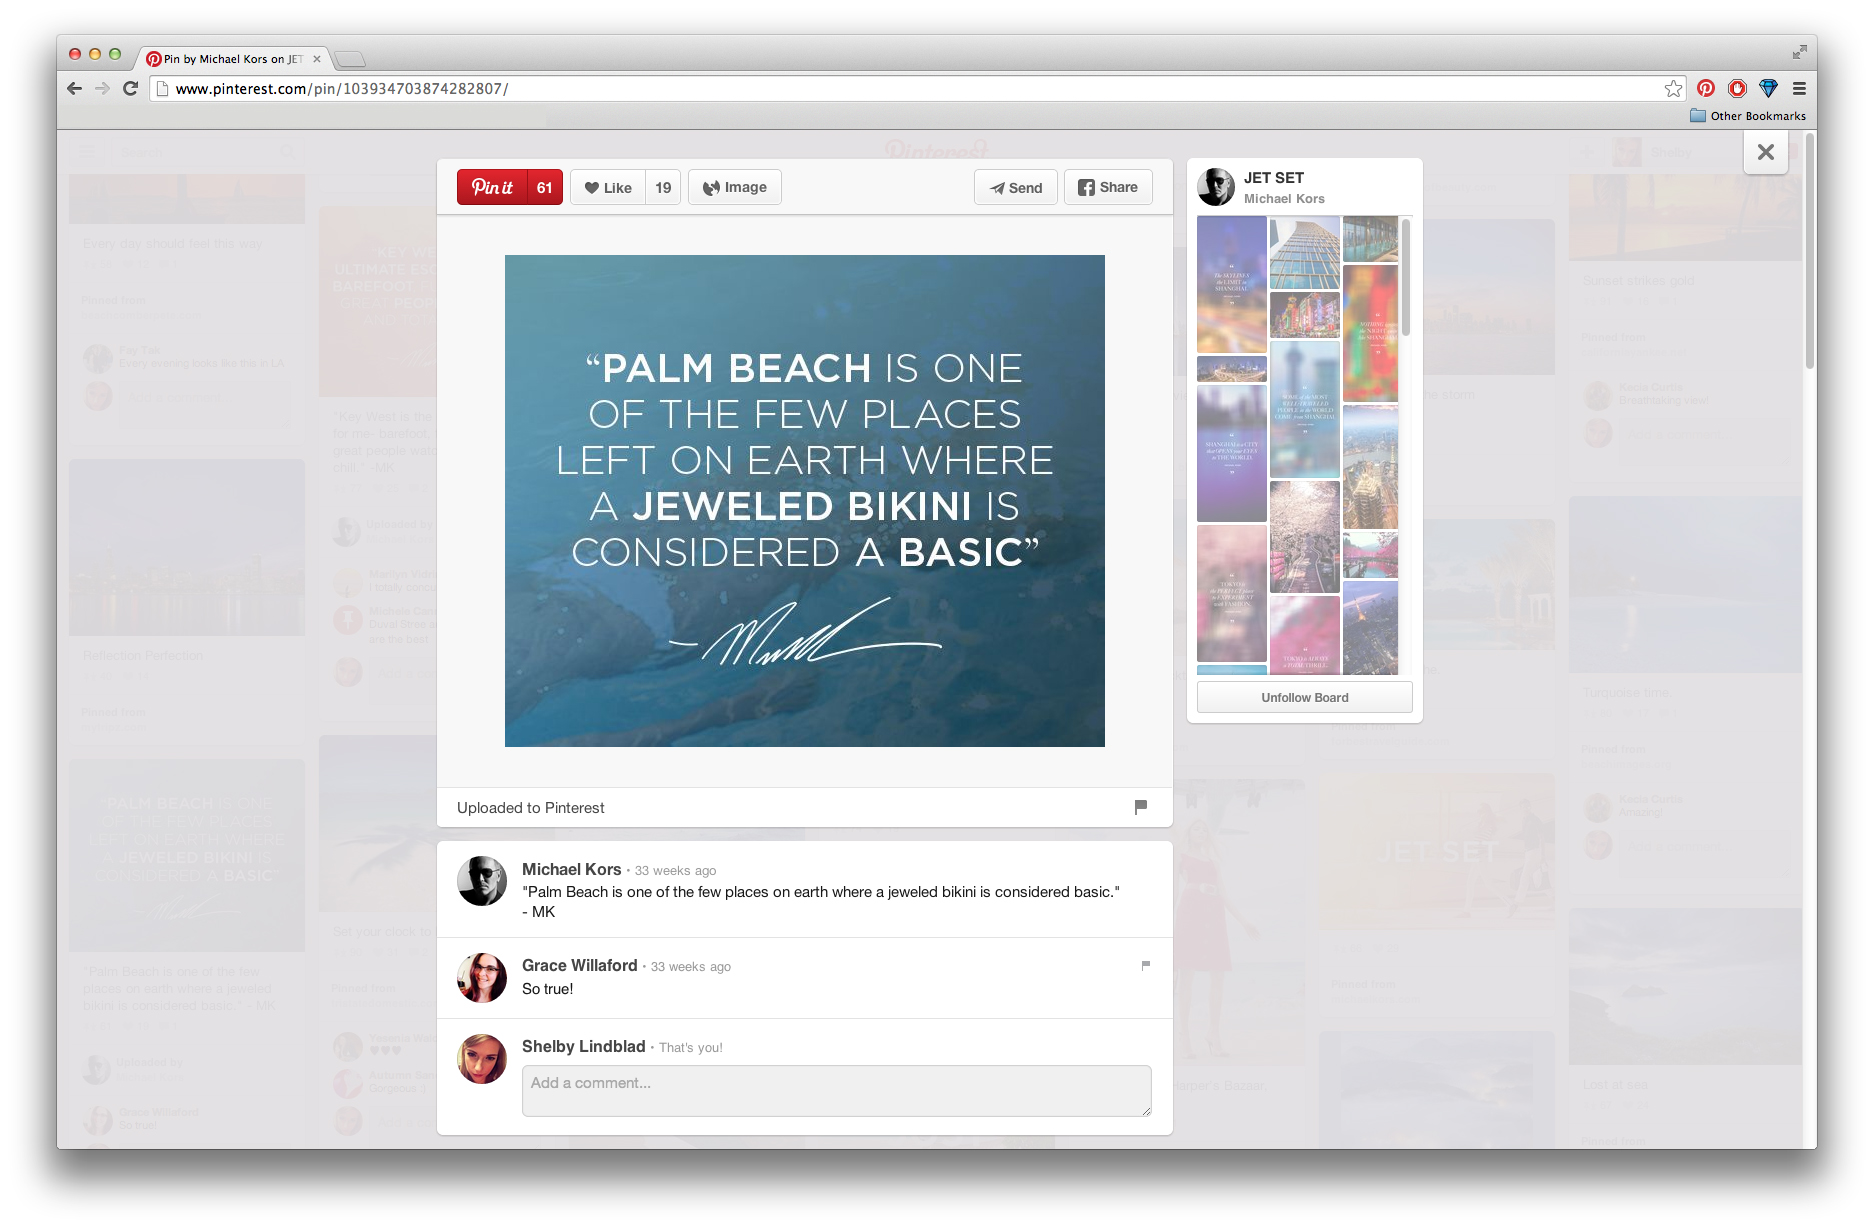This screenshot has width=1874, height=1228.
Task: Click Michael Kors name under JET SET
Action: (1284, 199)
